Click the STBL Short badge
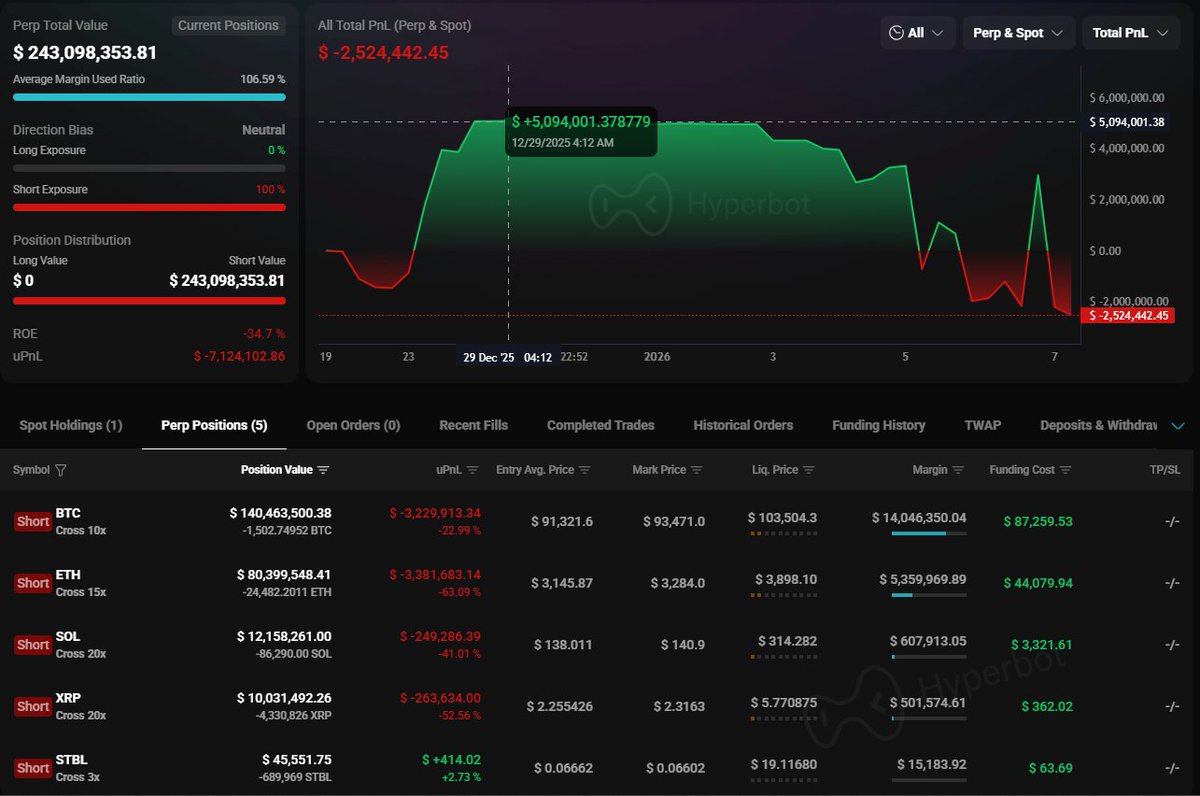The height and width of the screenshot is (796, 1200). click(x=33, y=768)
